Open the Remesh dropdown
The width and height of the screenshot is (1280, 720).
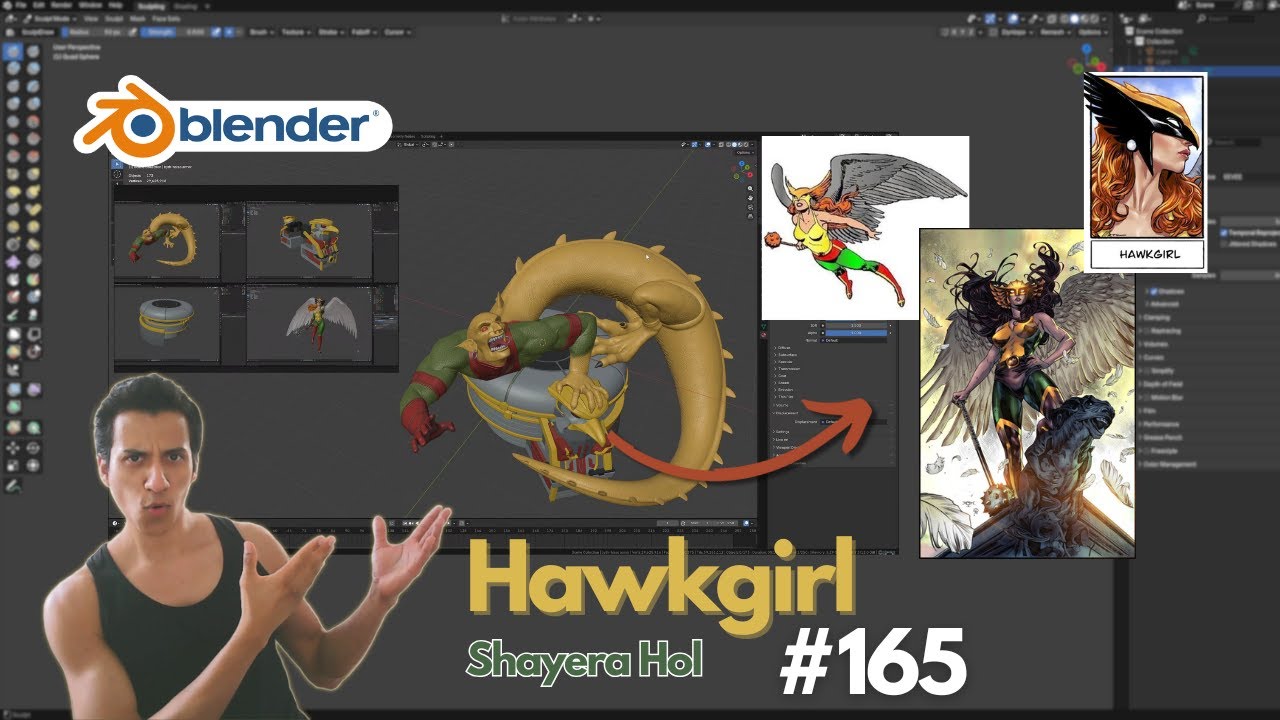click(x=1055, y=32)
